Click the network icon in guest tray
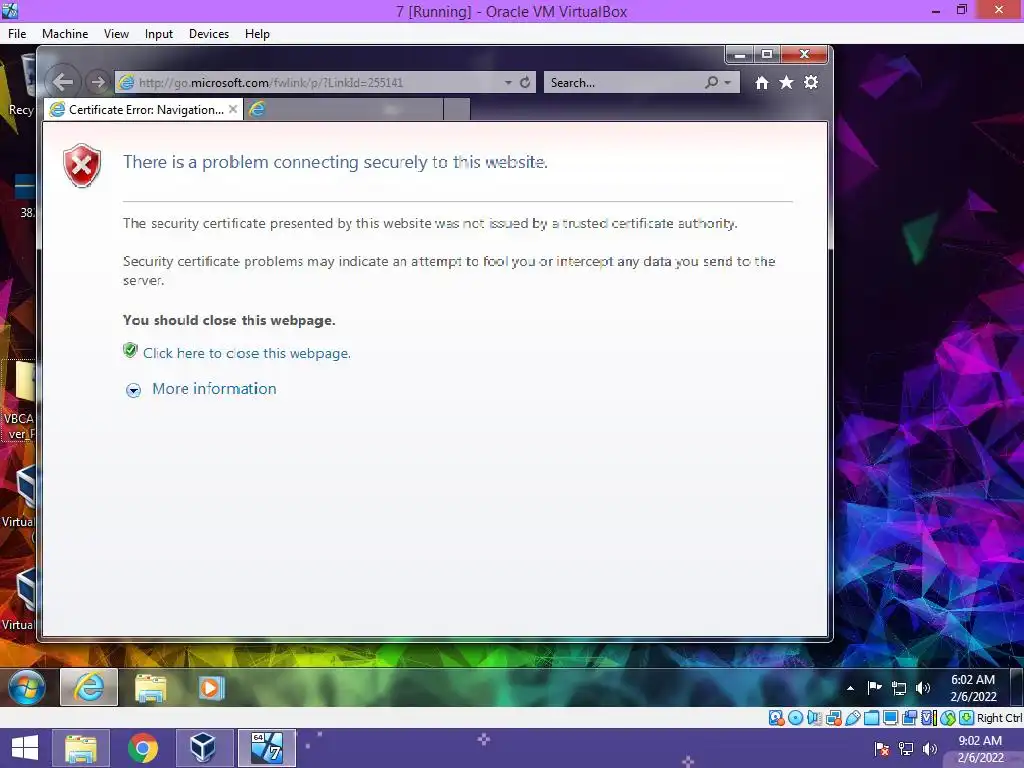Screen dimensions: 1024x768 [899, 688]
